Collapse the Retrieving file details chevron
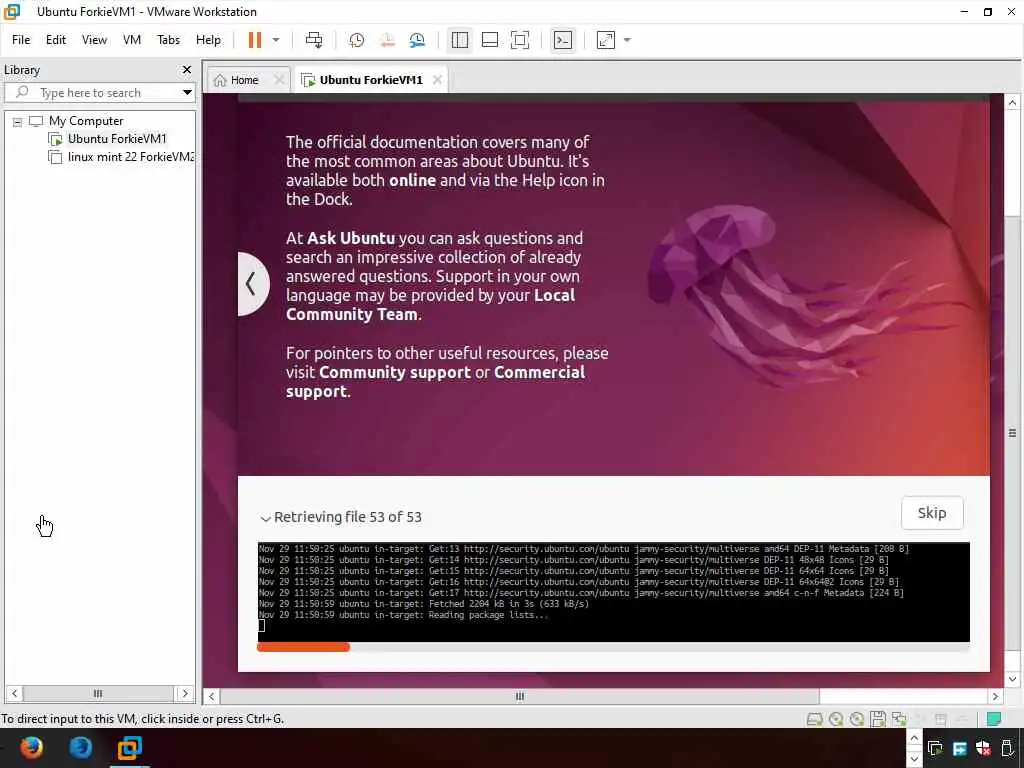 click(265, 519)
